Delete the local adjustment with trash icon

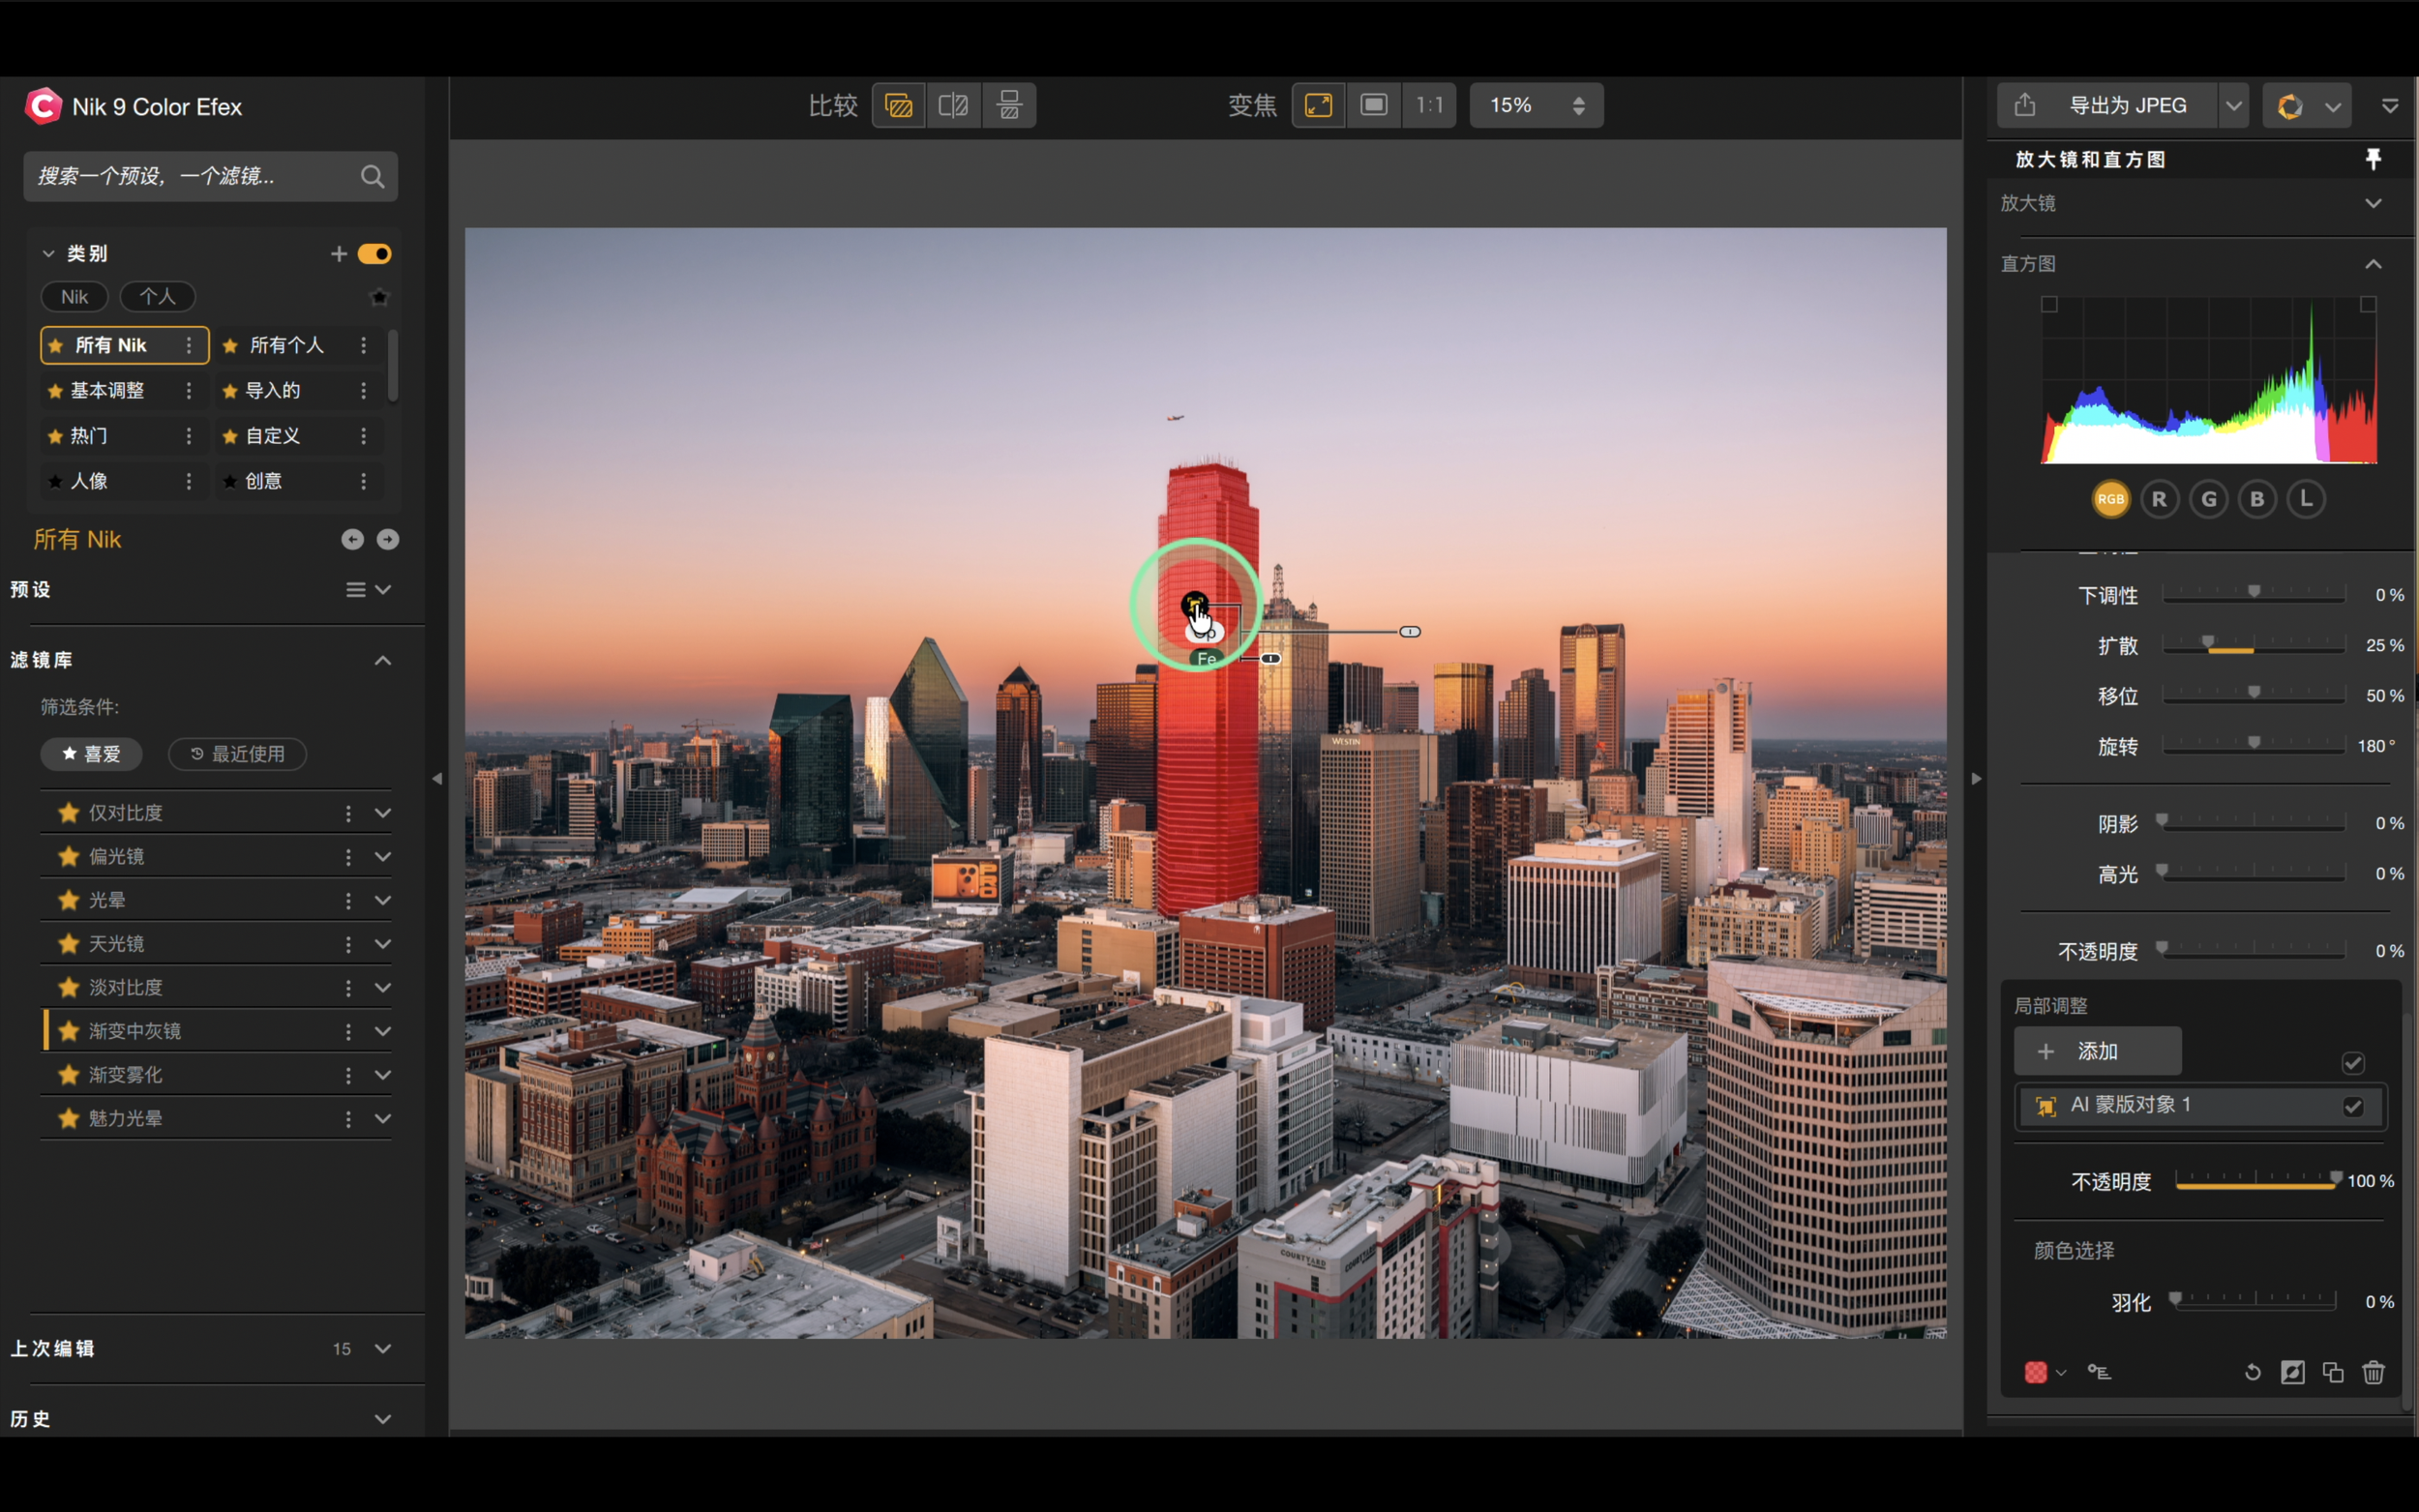coord(2373,1372)
